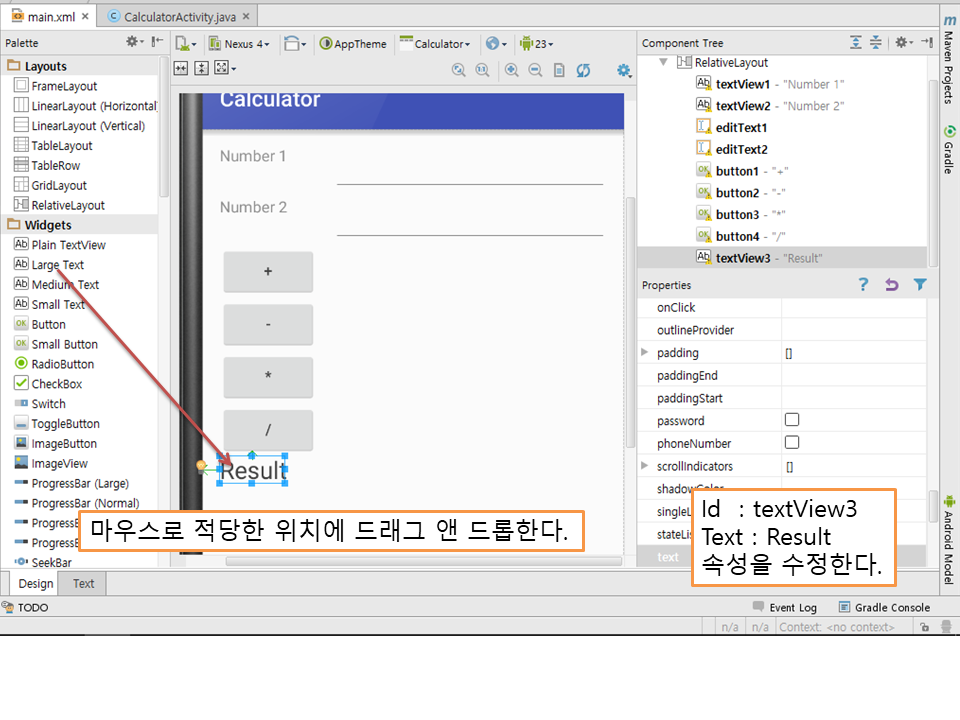960x720 pixels.
Task: Open the Nexus 4 device dropdown
Action: click(239, 44)
